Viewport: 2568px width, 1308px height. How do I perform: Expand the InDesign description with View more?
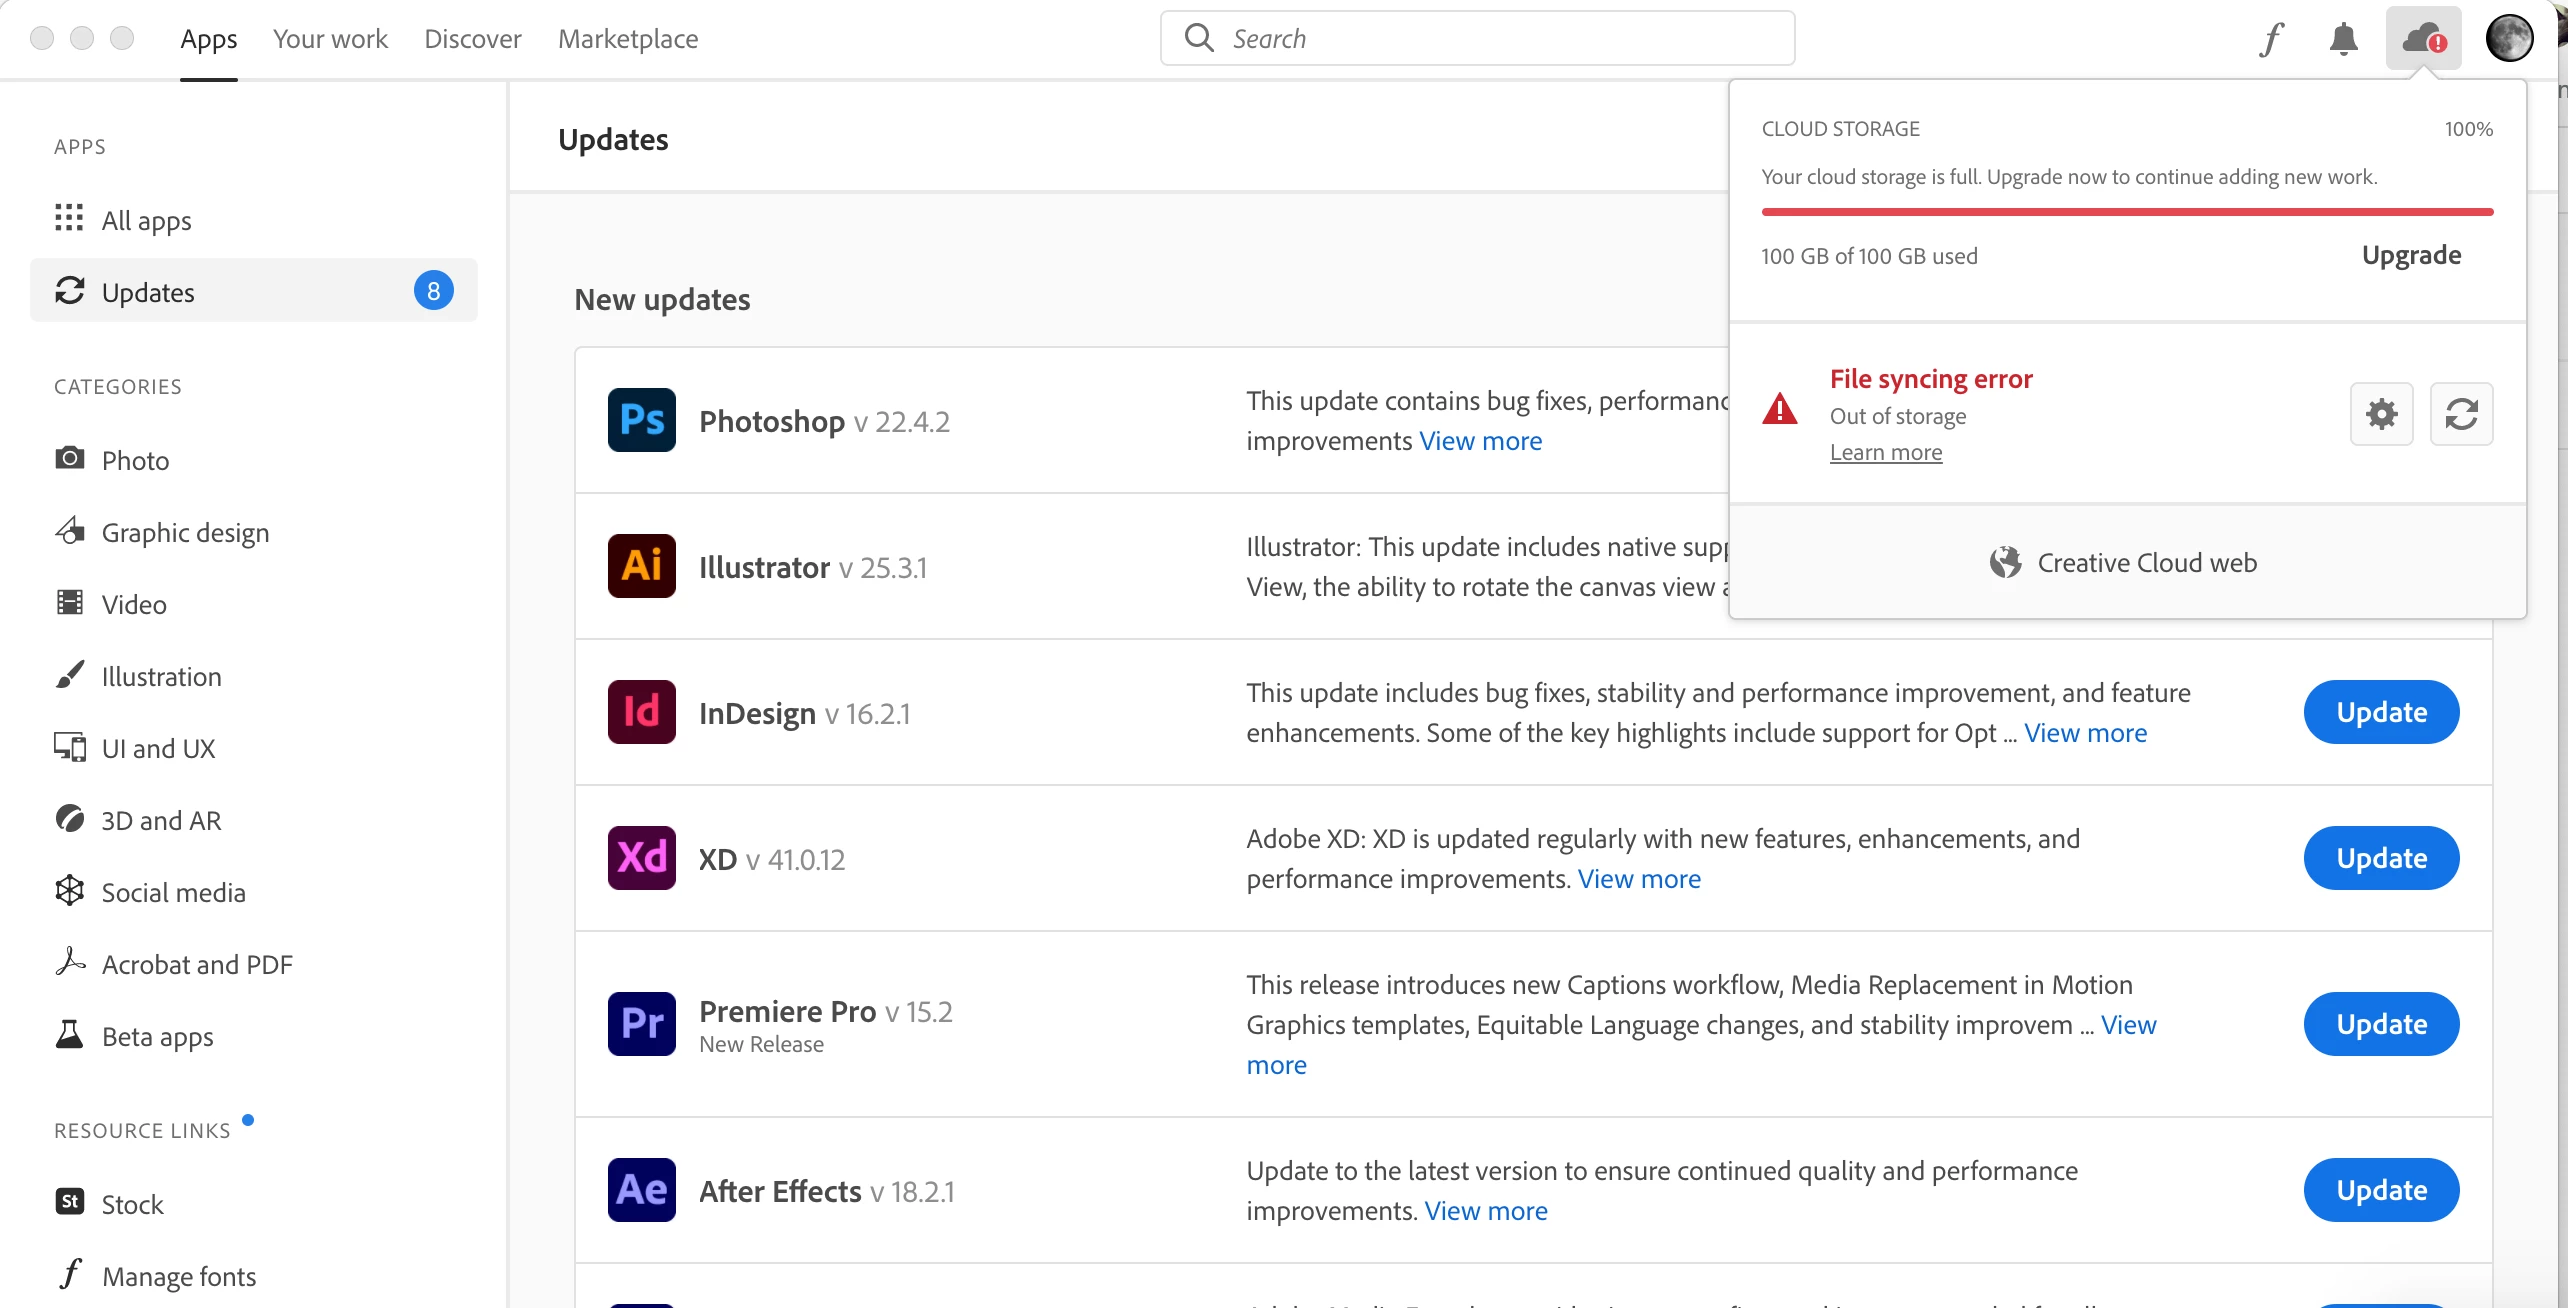(x=2085, y=733)
